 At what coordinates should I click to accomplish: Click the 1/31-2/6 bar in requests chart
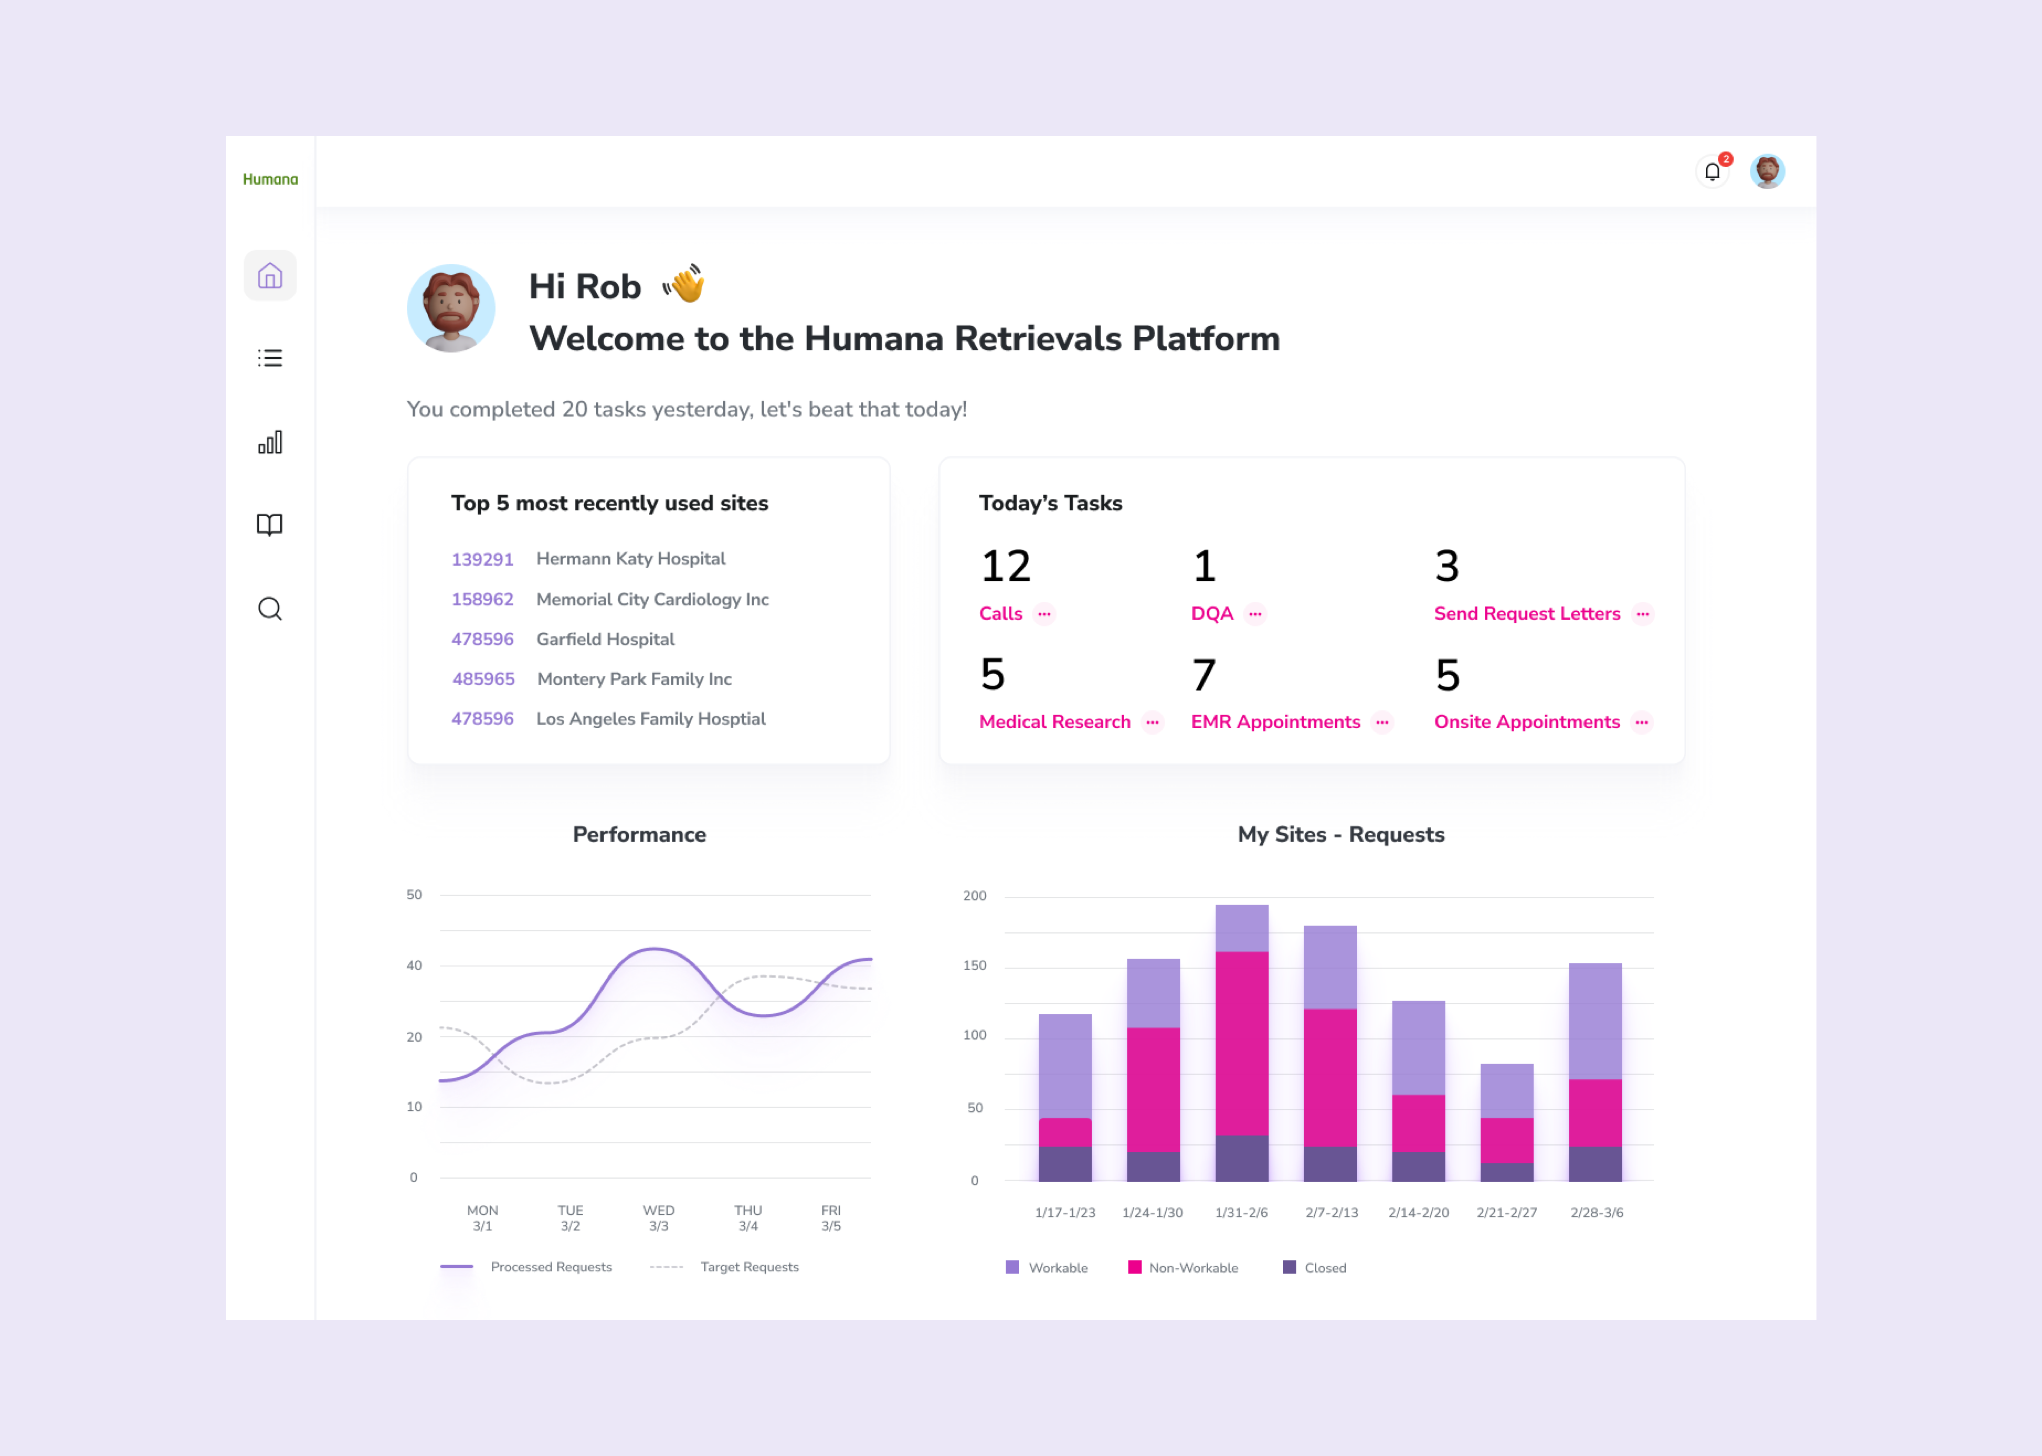click(1242, 1043)
